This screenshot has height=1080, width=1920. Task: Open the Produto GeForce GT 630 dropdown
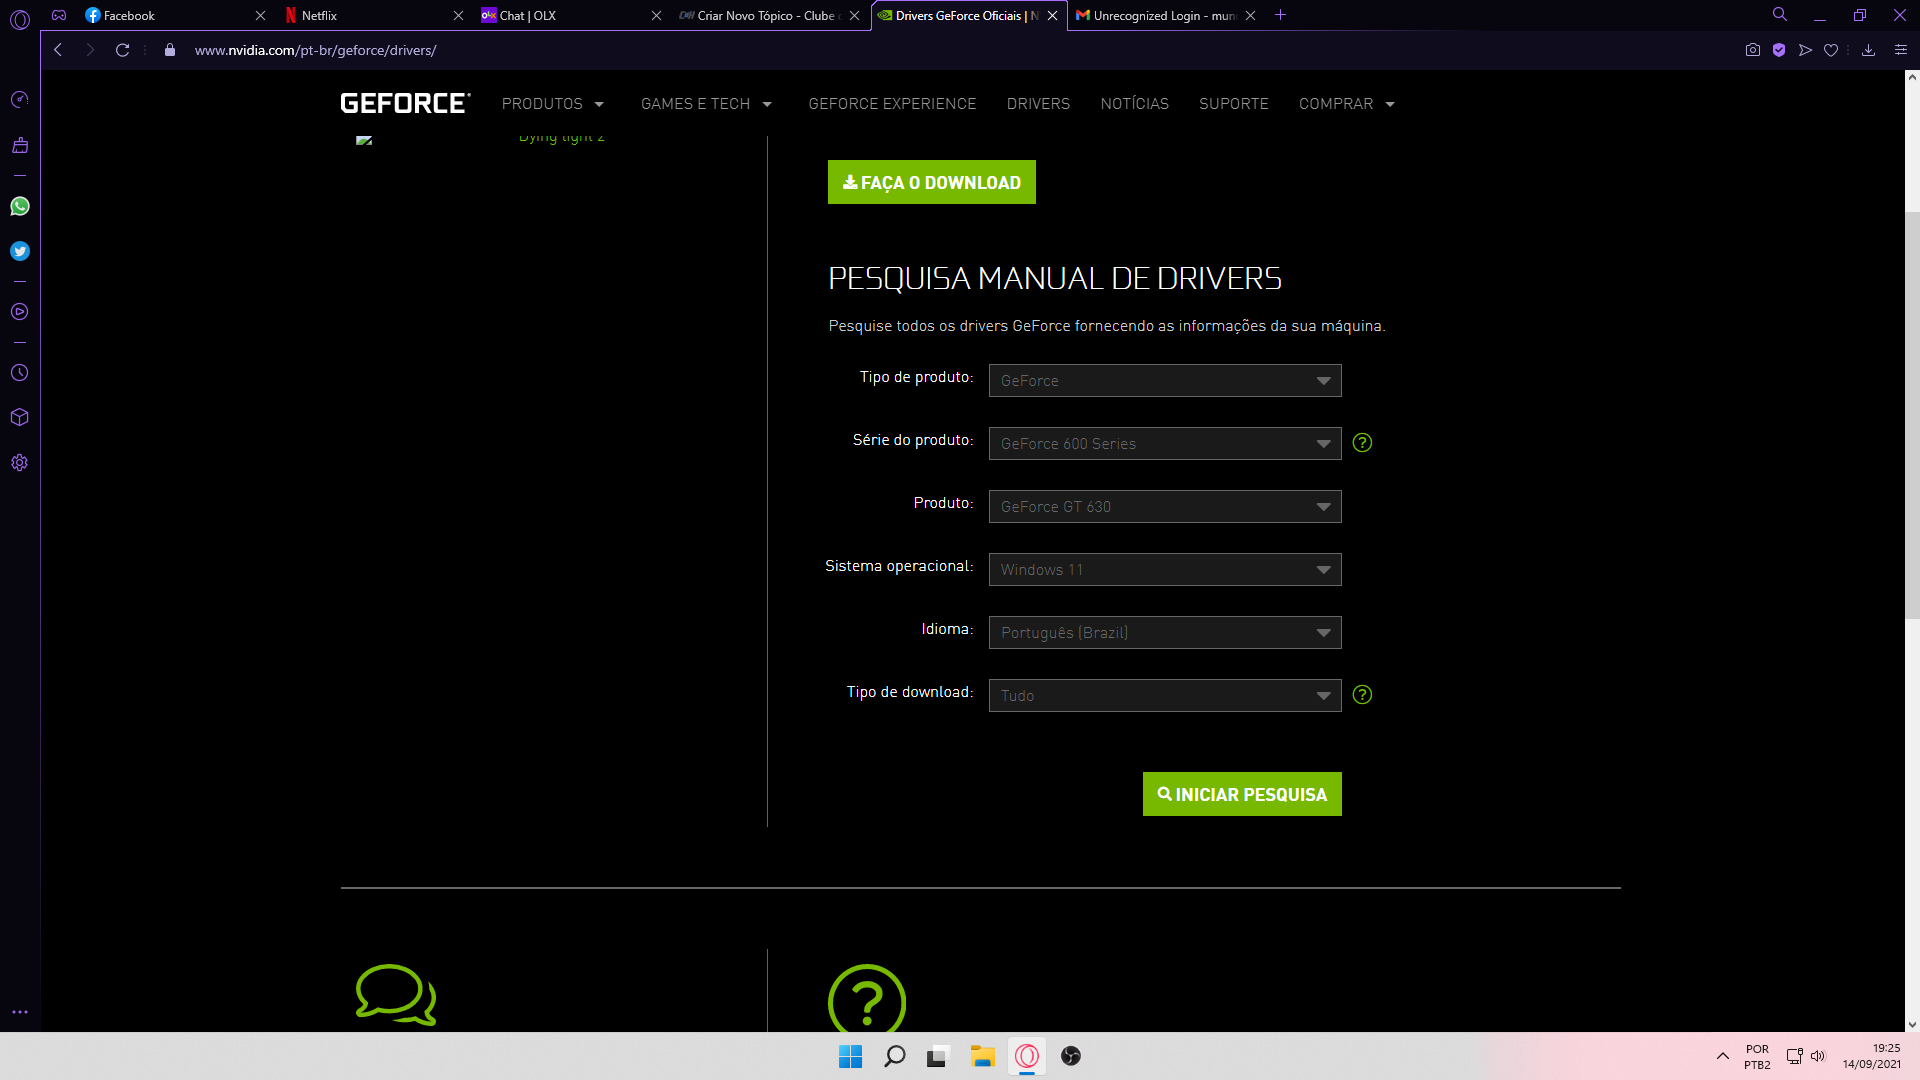(1165, 507)
